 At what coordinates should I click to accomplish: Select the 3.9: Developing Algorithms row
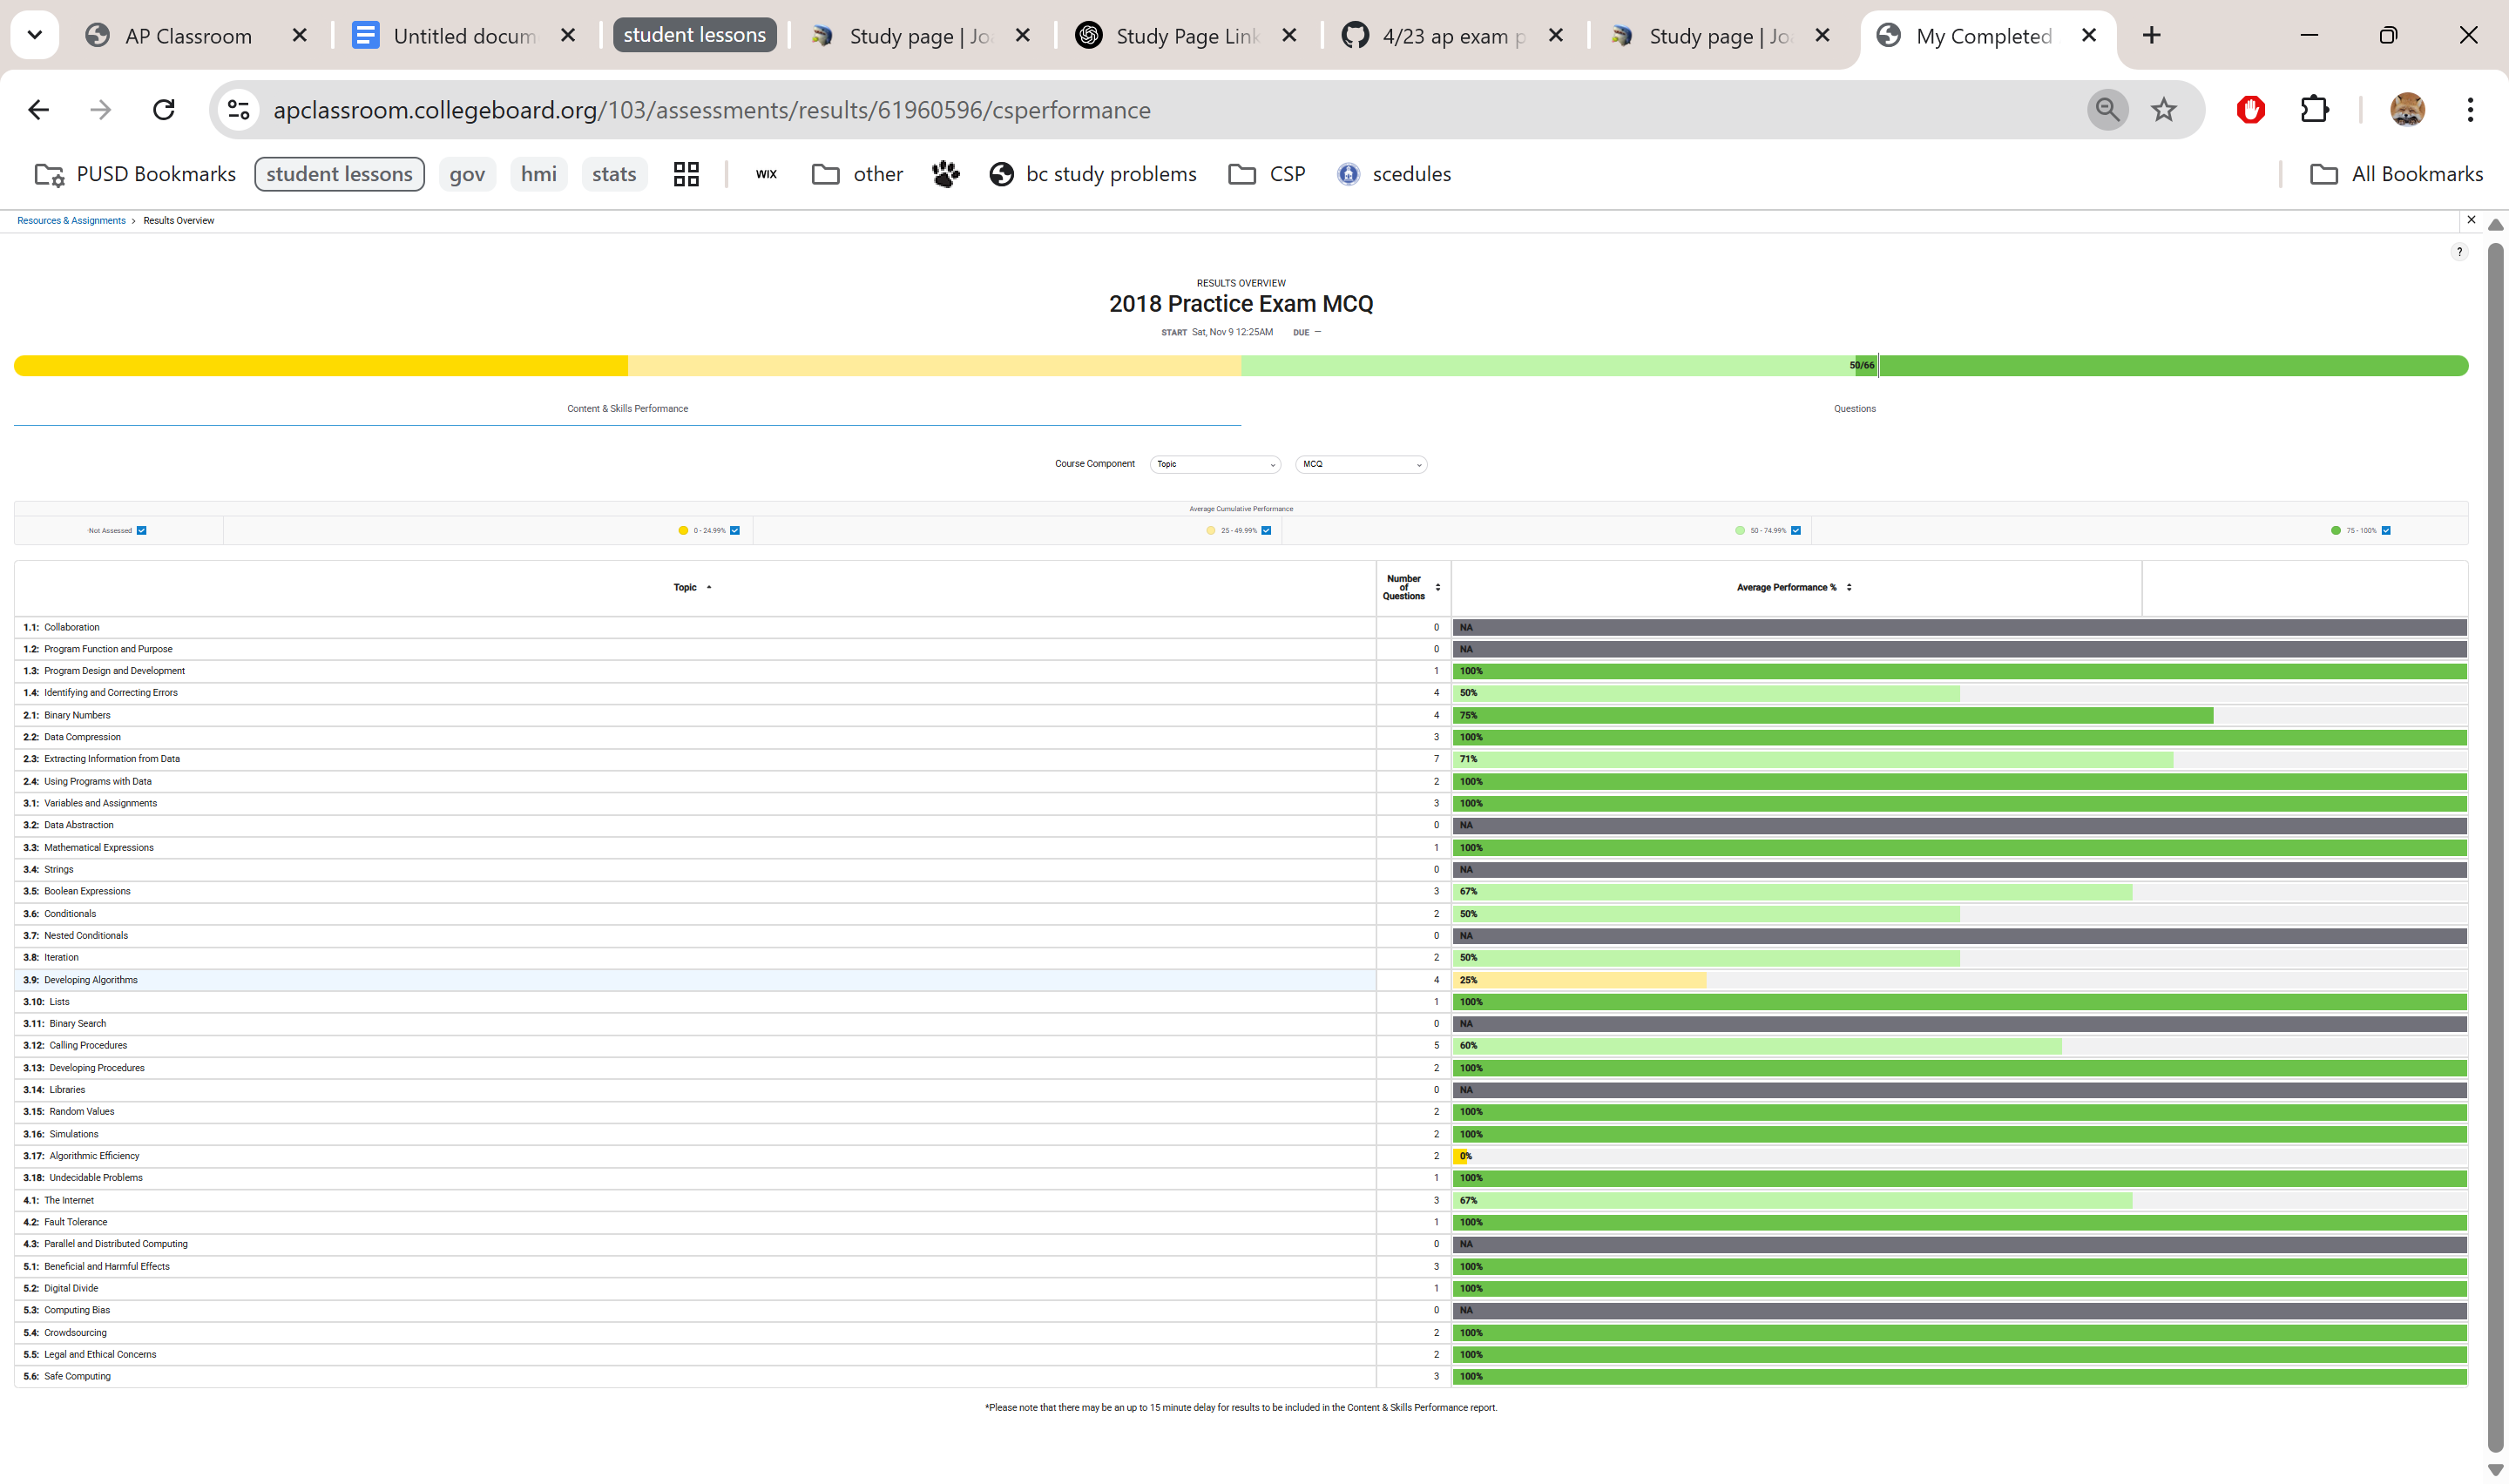click(x=1240, y=980)
